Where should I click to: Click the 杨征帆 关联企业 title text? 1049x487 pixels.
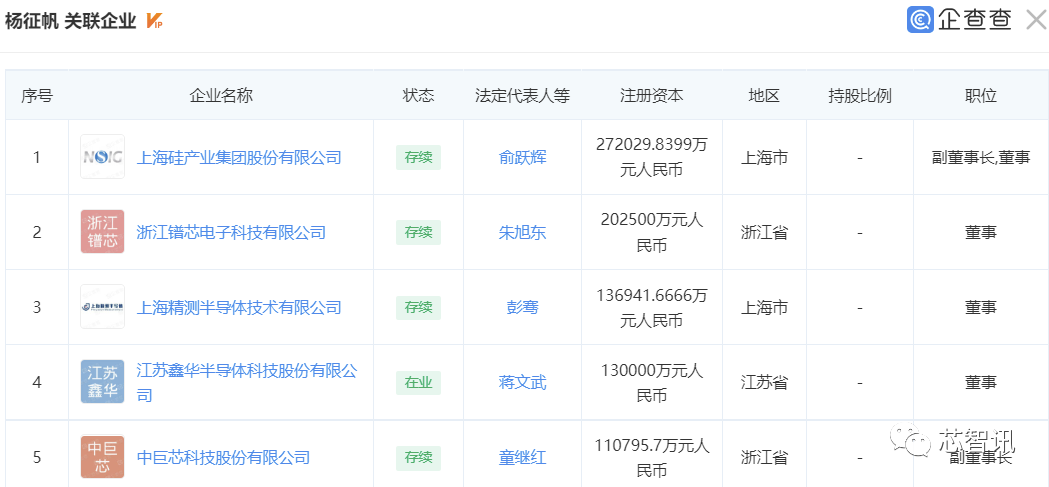[70, 21]
